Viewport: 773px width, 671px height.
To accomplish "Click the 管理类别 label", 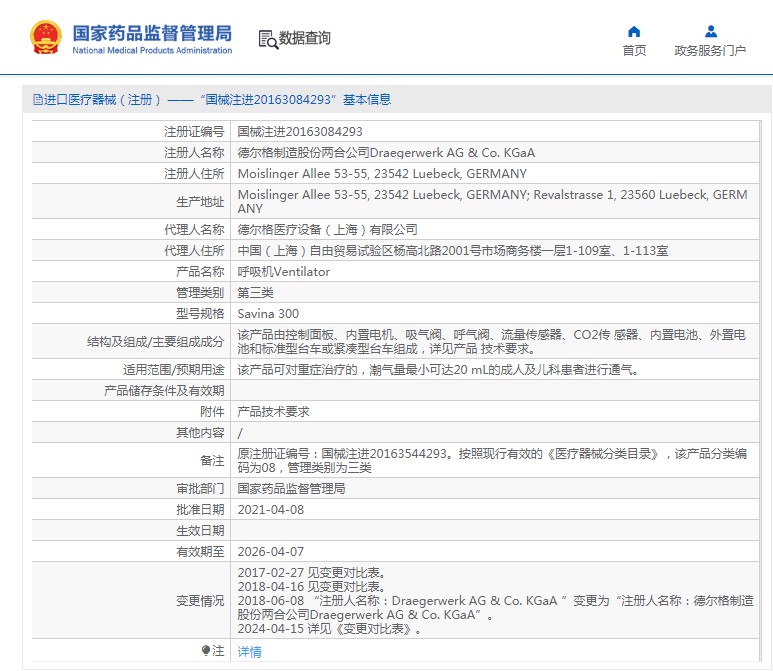I will pyautogui.click(x=200, y=293).
